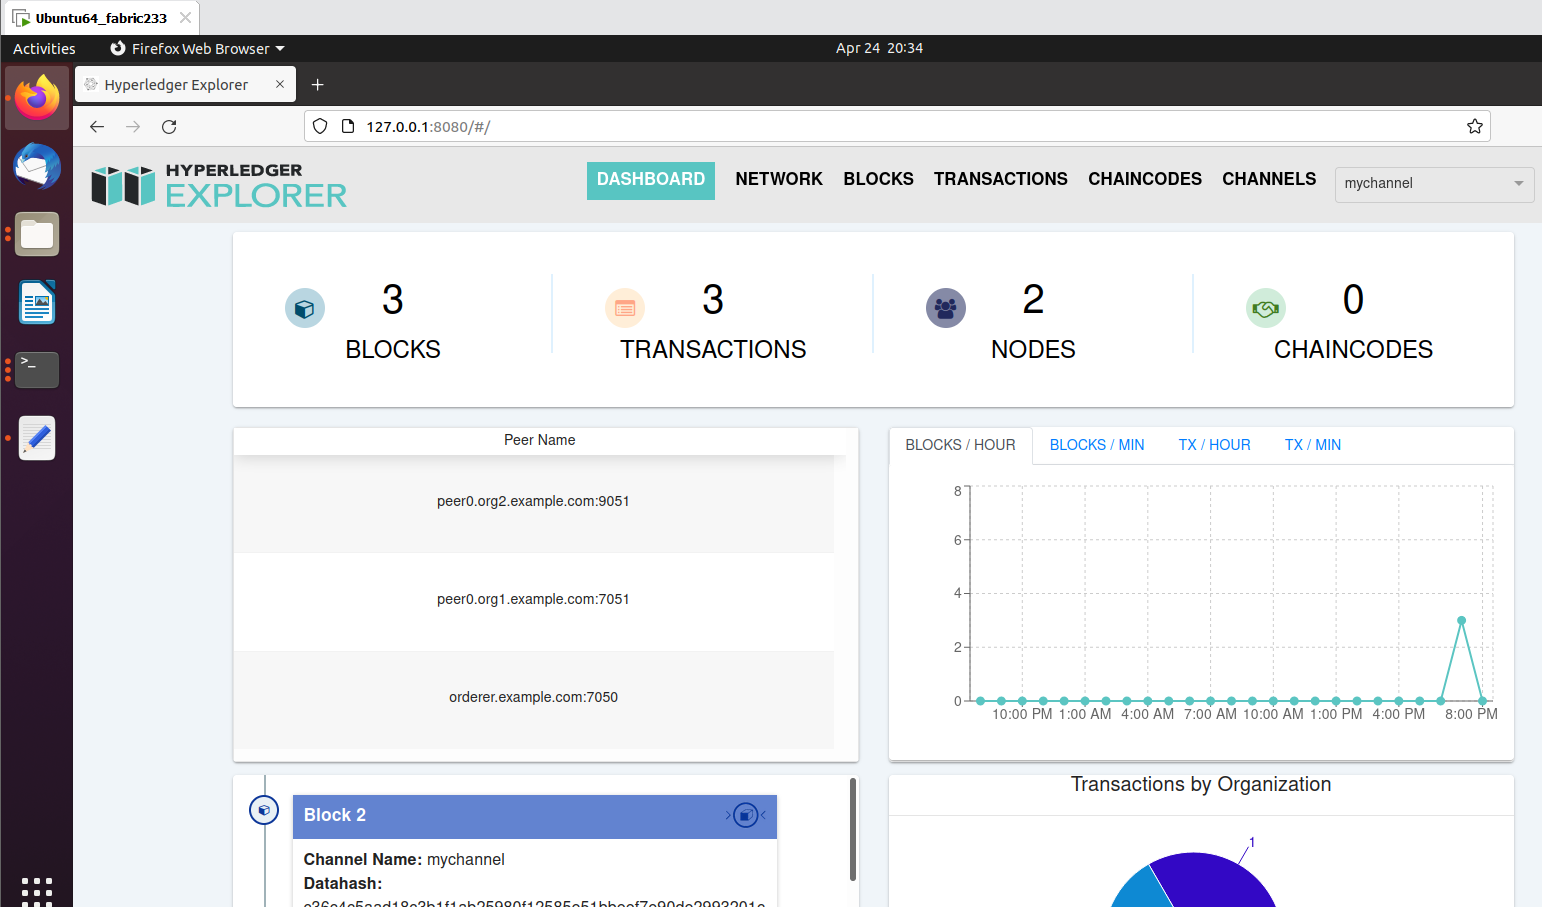
Task: Click the block icon next to Block 2 header
Action: coord(264,810)
